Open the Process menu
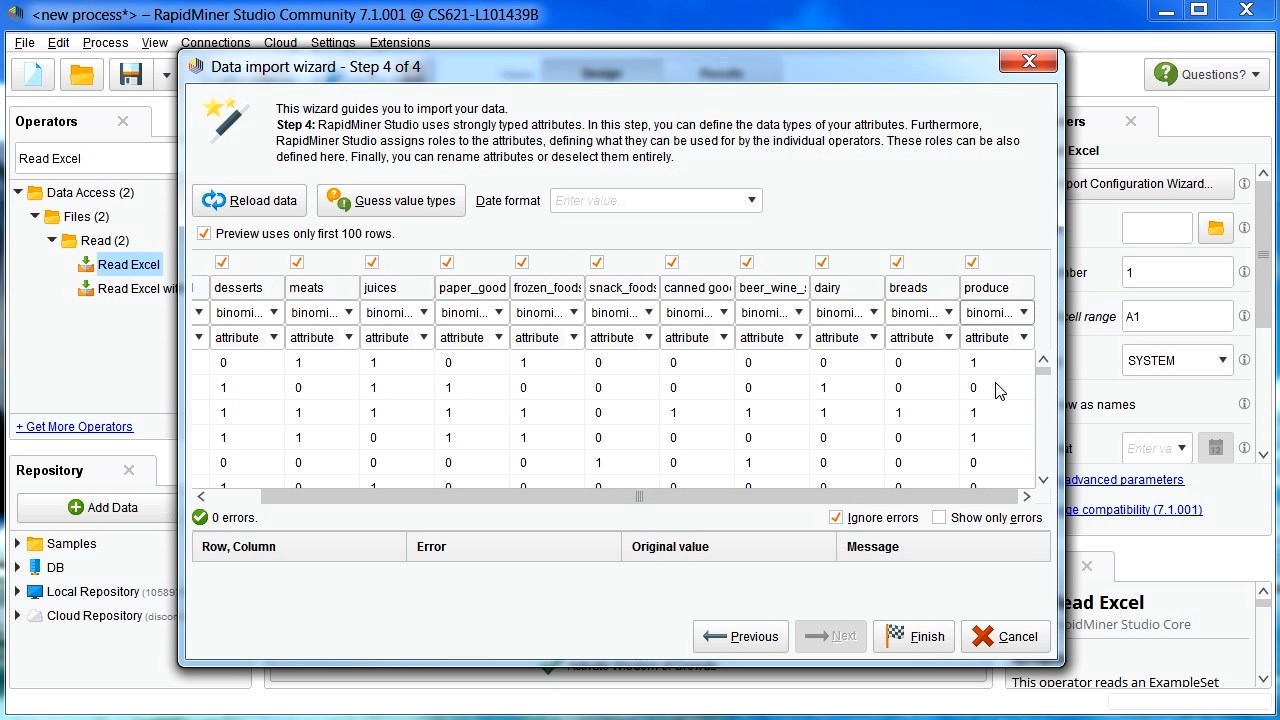Image resolution: width=1280 pixels, height=720 pixels. click(x=105, y=43)
